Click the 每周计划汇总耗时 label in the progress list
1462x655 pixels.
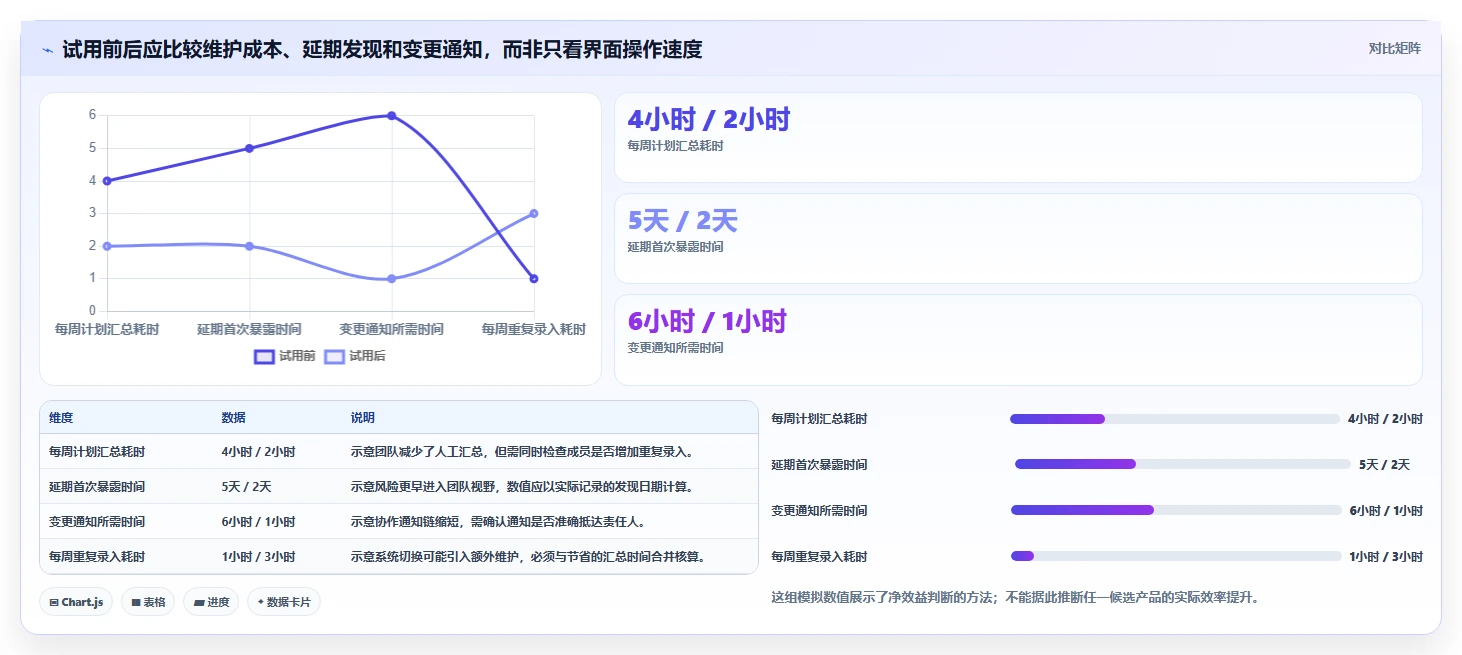[x=820, y=419]
